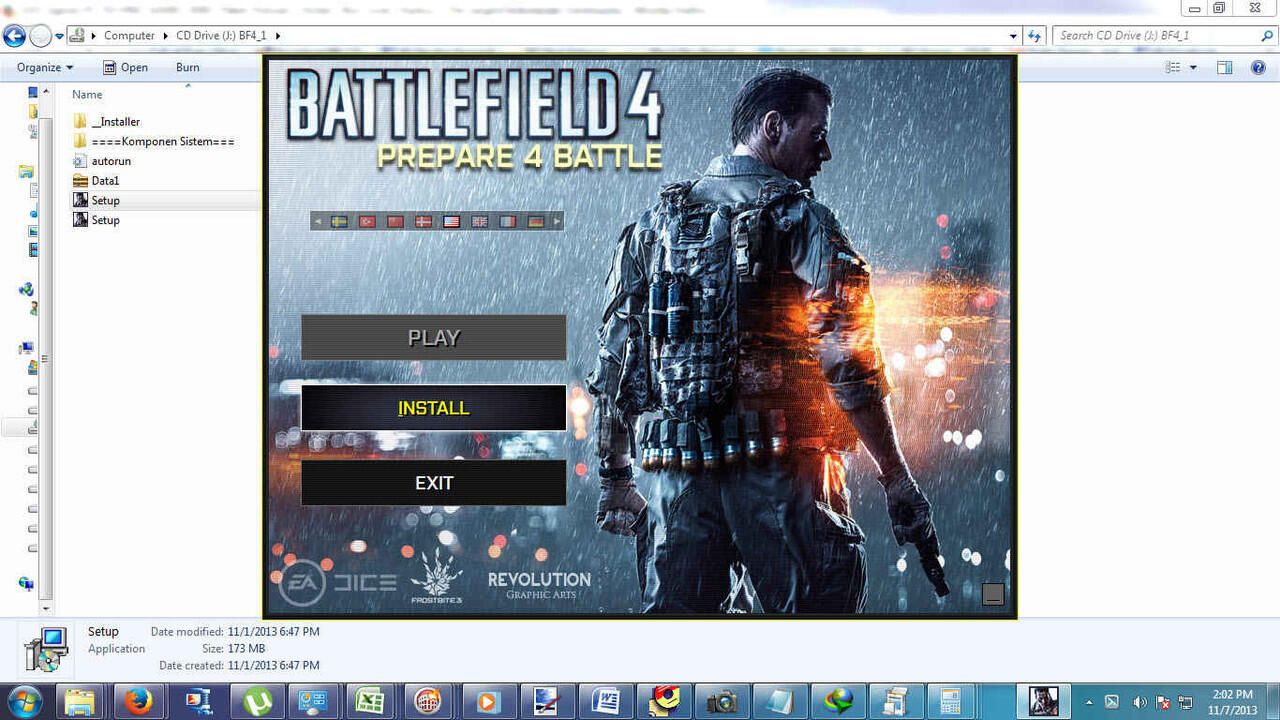1280x720 pixels.
Task: Go forward in Explorer window
Action: click(40, 36)
